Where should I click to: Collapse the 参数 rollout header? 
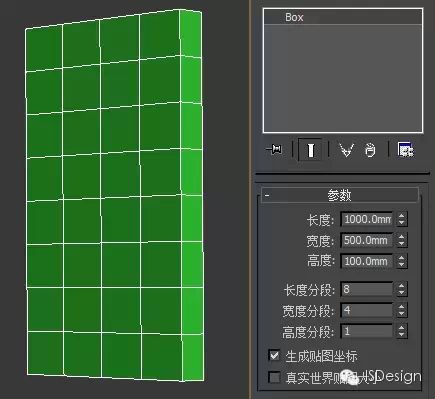pos(339,195)
